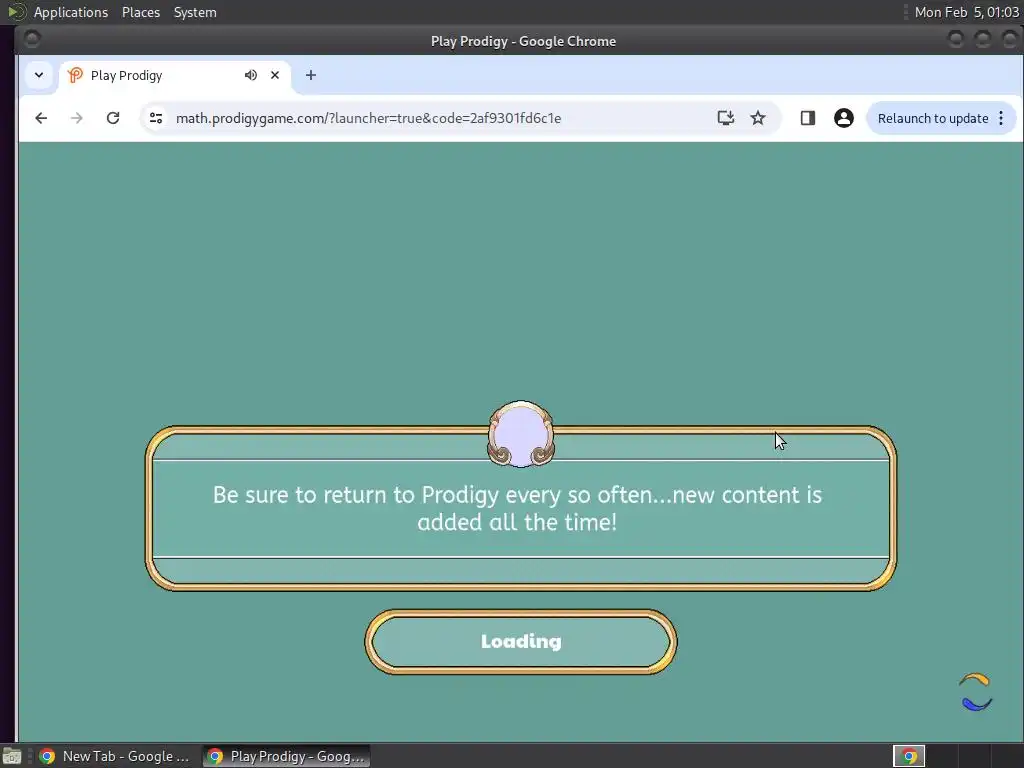This screenshot has width=1024, height=768.
Task: Click the forward navigation arrow
Action: (x=76, y=118)
